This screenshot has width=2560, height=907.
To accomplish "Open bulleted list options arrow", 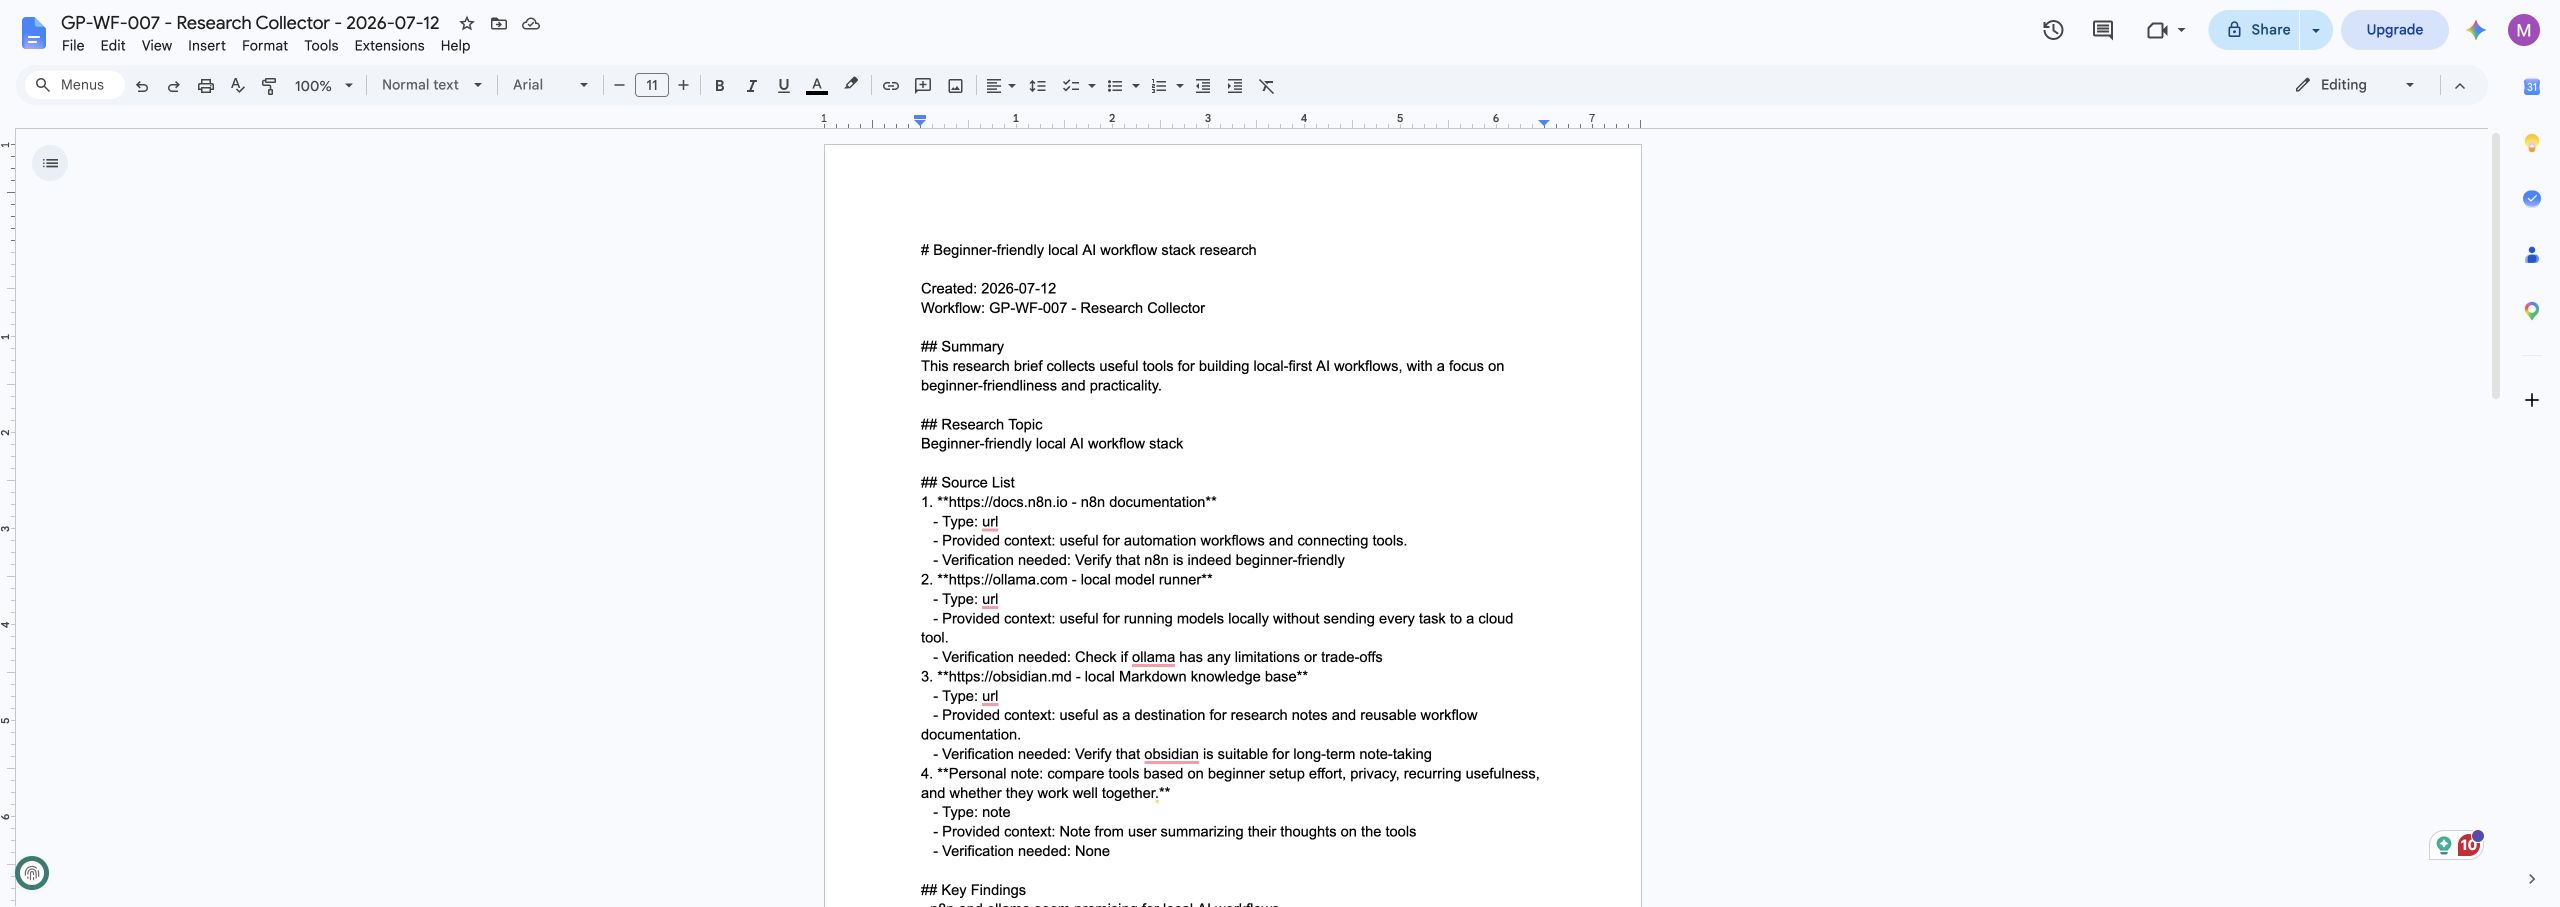I will 1136,86.
